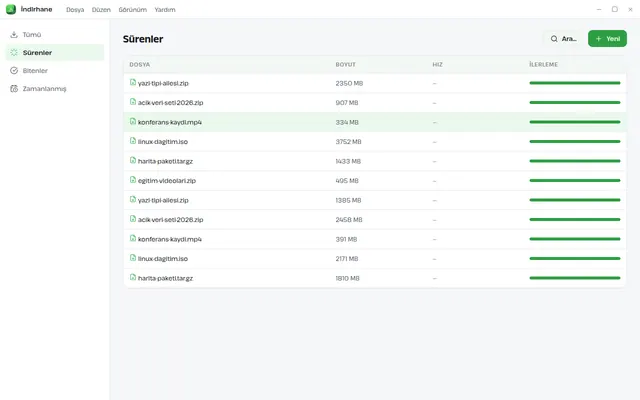This screenshot has width=640, height=400.
Task: Open Bitenler via its checkmark icon
Action: pos(14,71)
